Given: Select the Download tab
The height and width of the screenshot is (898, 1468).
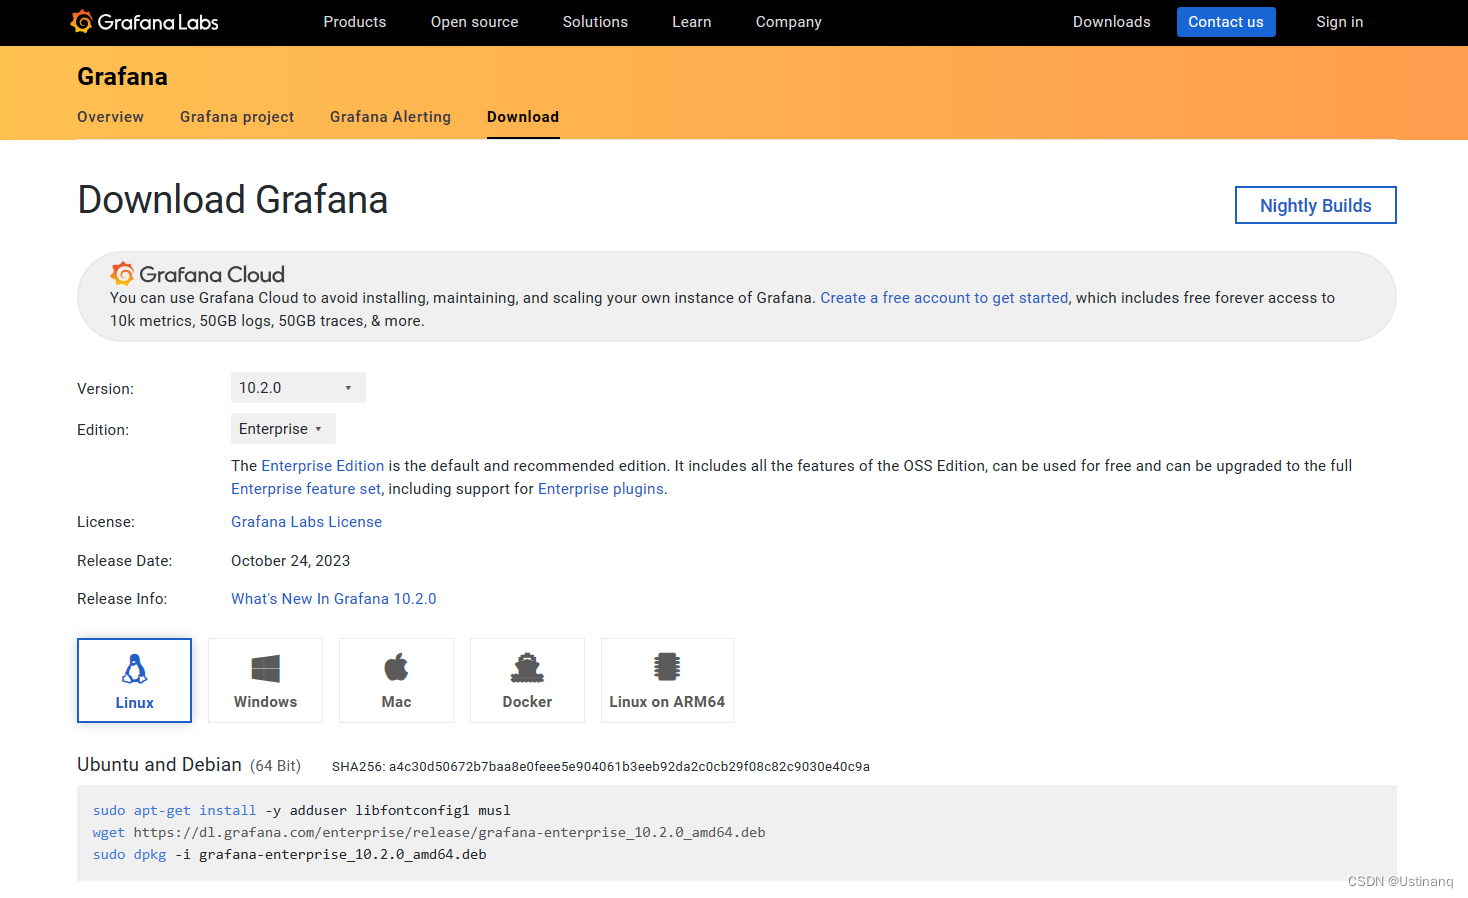Looking at the screenshot, I should [523, 117].
